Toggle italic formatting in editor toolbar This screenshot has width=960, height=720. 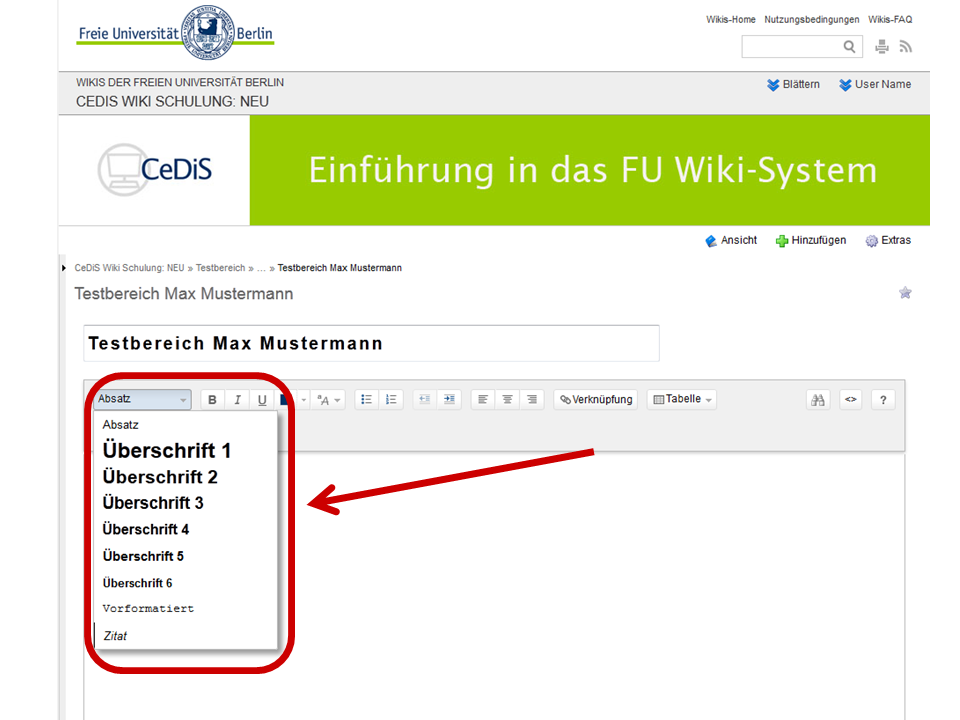[x=237, y=399]
